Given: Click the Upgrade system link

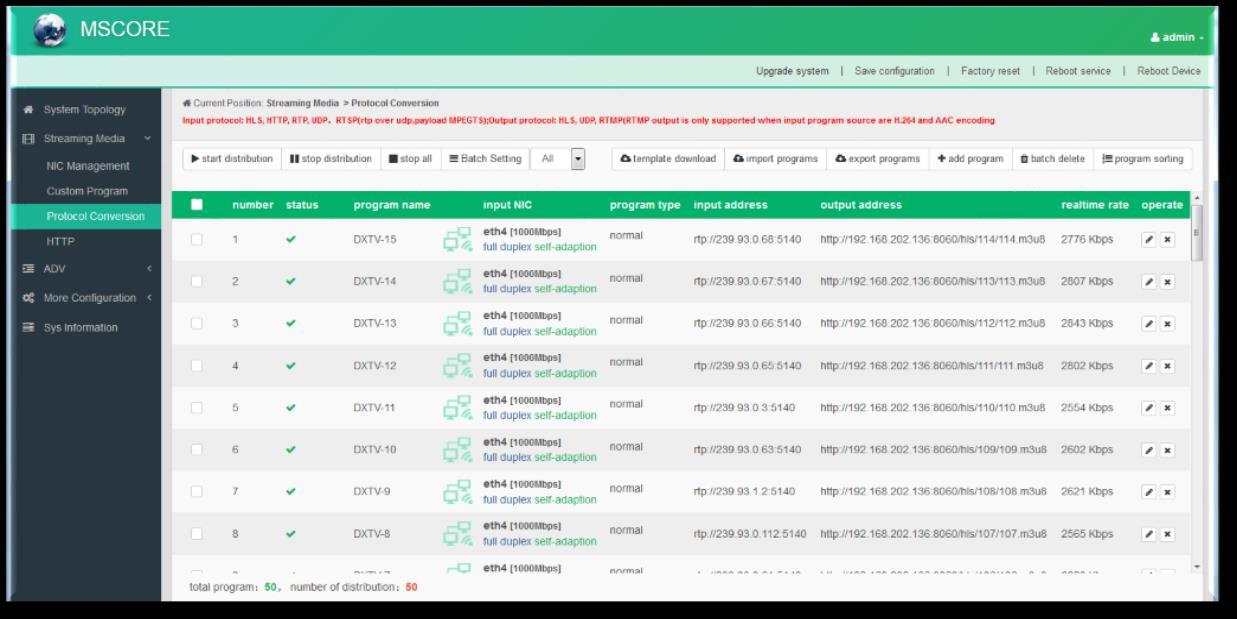Looking at the screenshot, I should [x=792, y=71].
